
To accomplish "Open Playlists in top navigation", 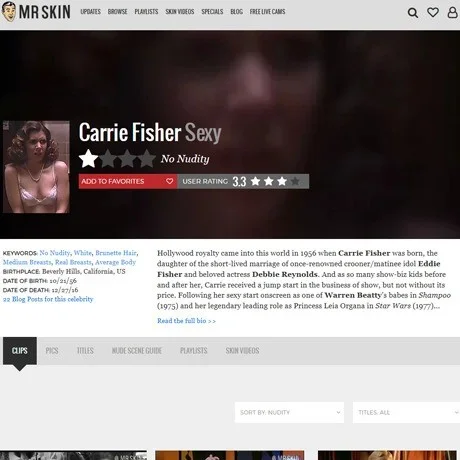I will pyautogui.click(x=146, y=12).
